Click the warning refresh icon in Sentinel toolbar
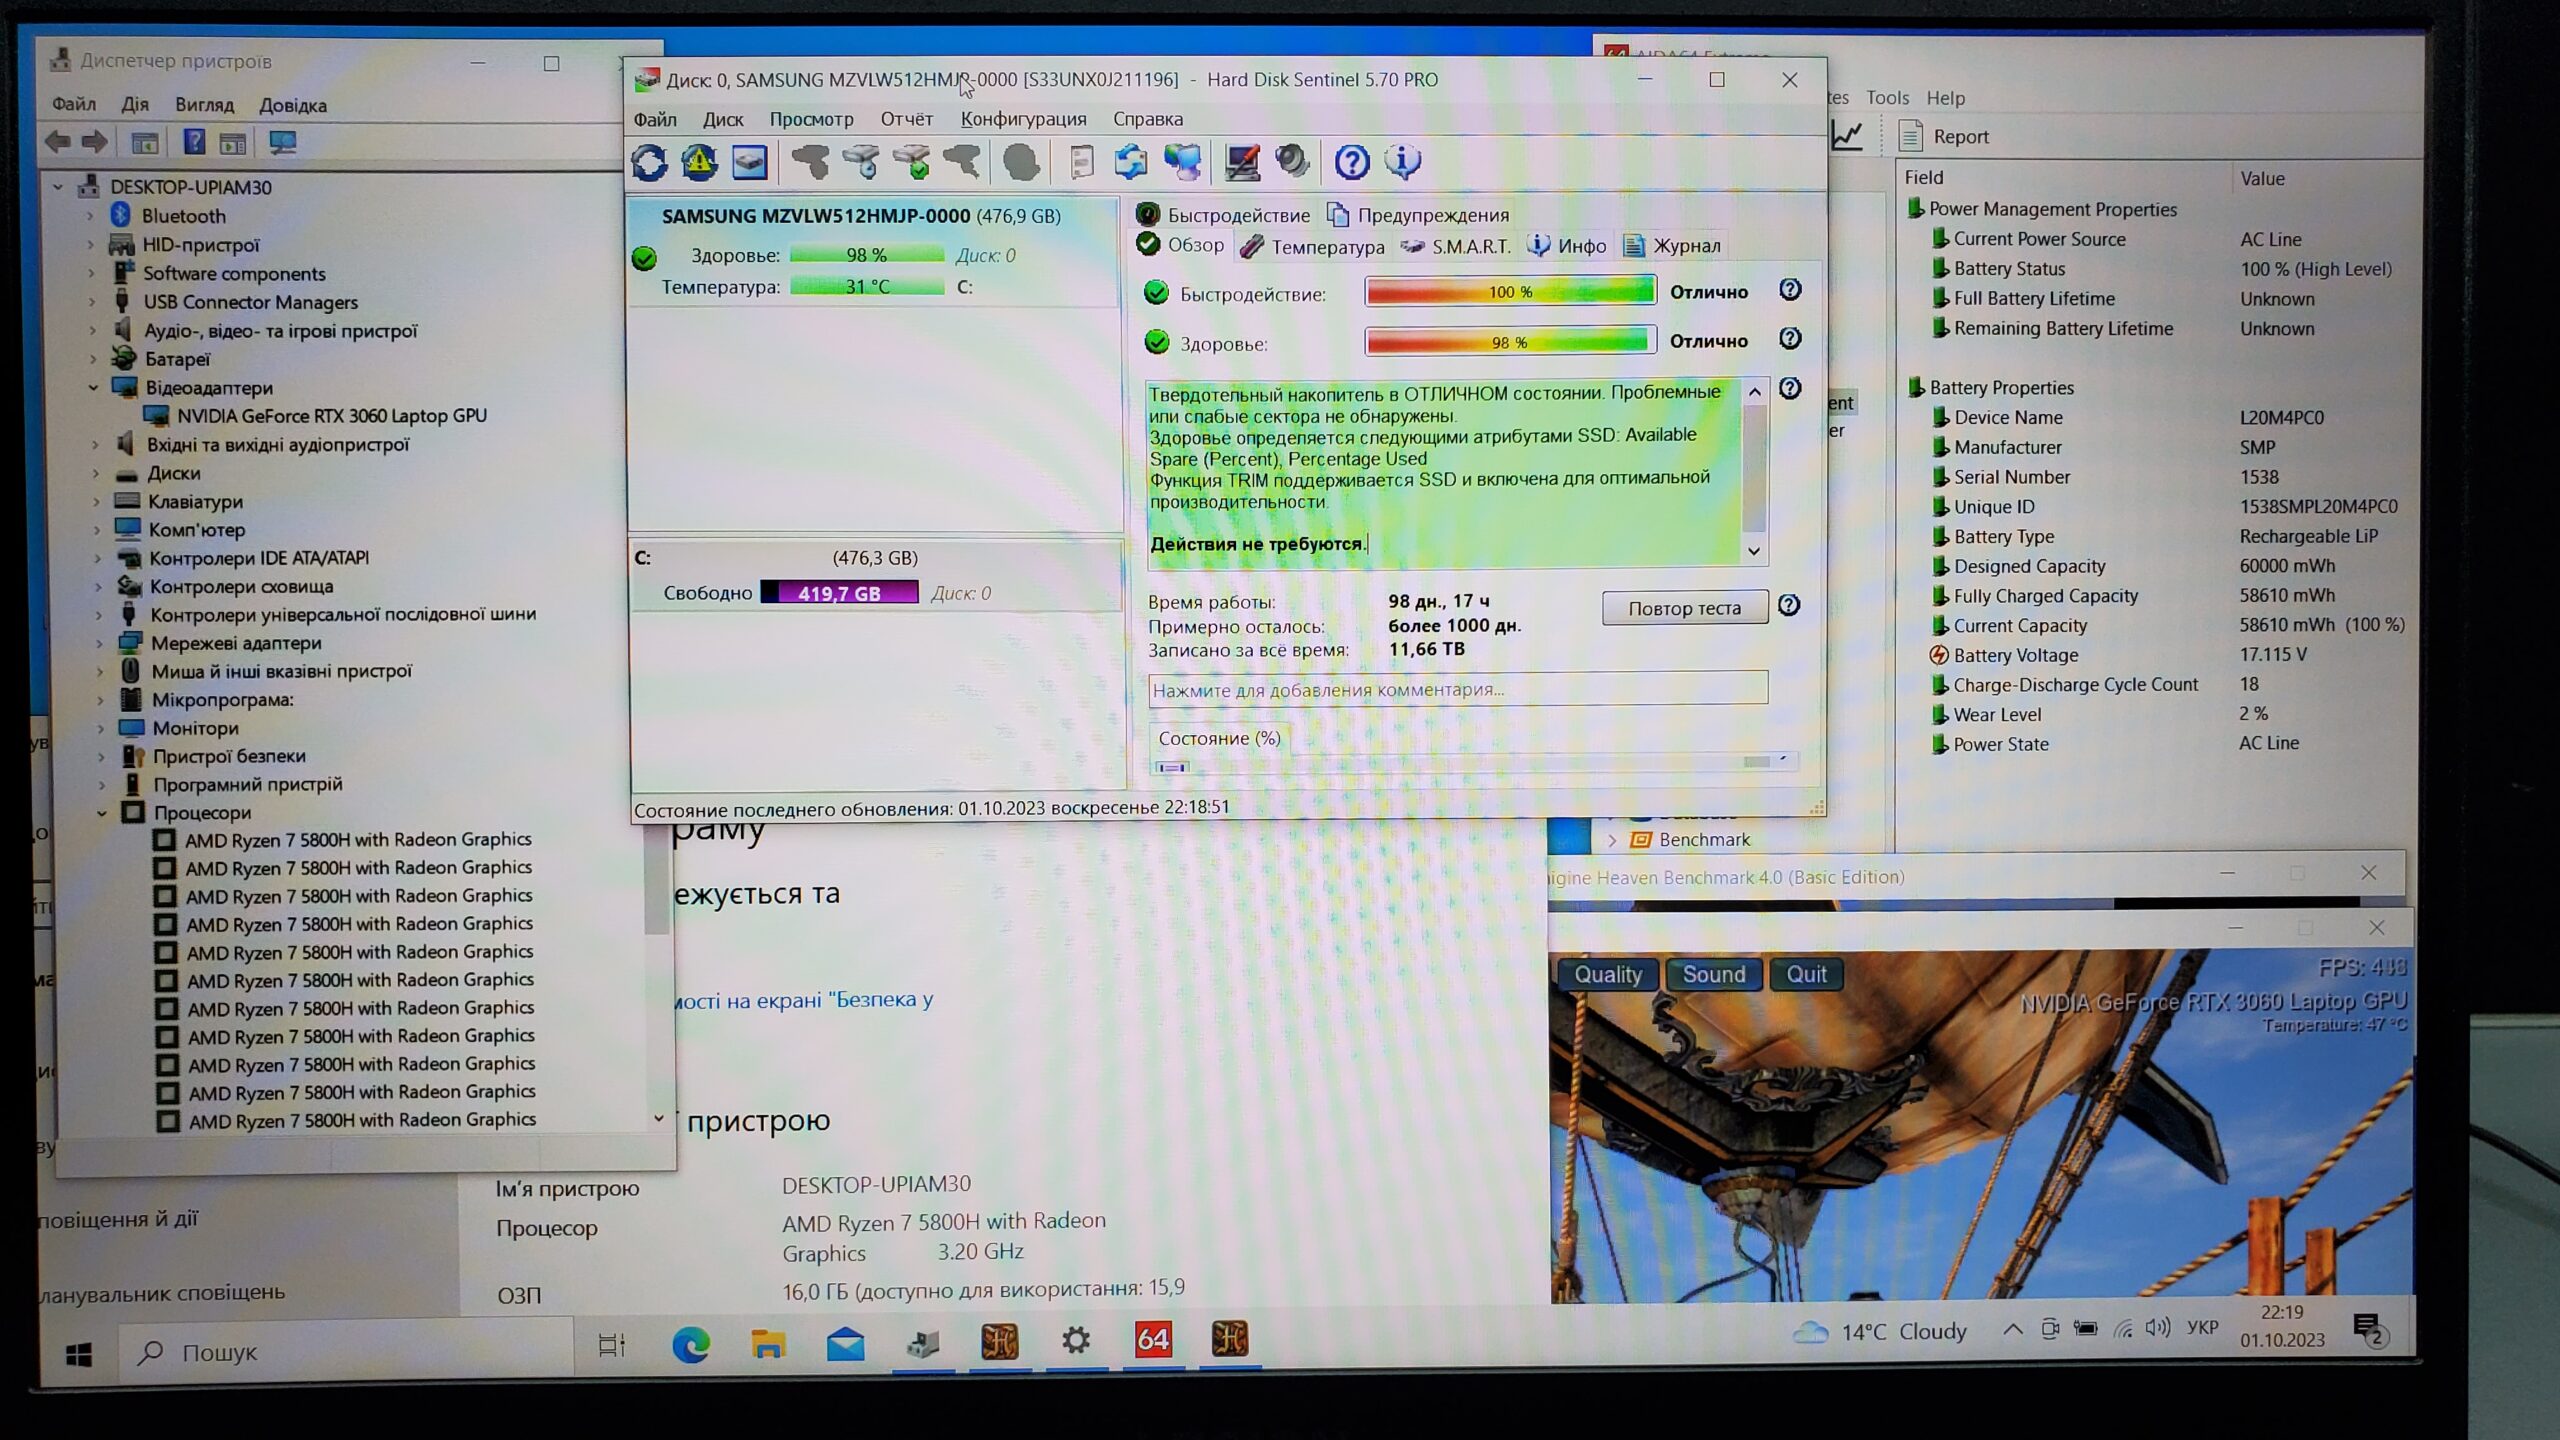Viewport: 2560px width, 1440px height. click(699, 162)
